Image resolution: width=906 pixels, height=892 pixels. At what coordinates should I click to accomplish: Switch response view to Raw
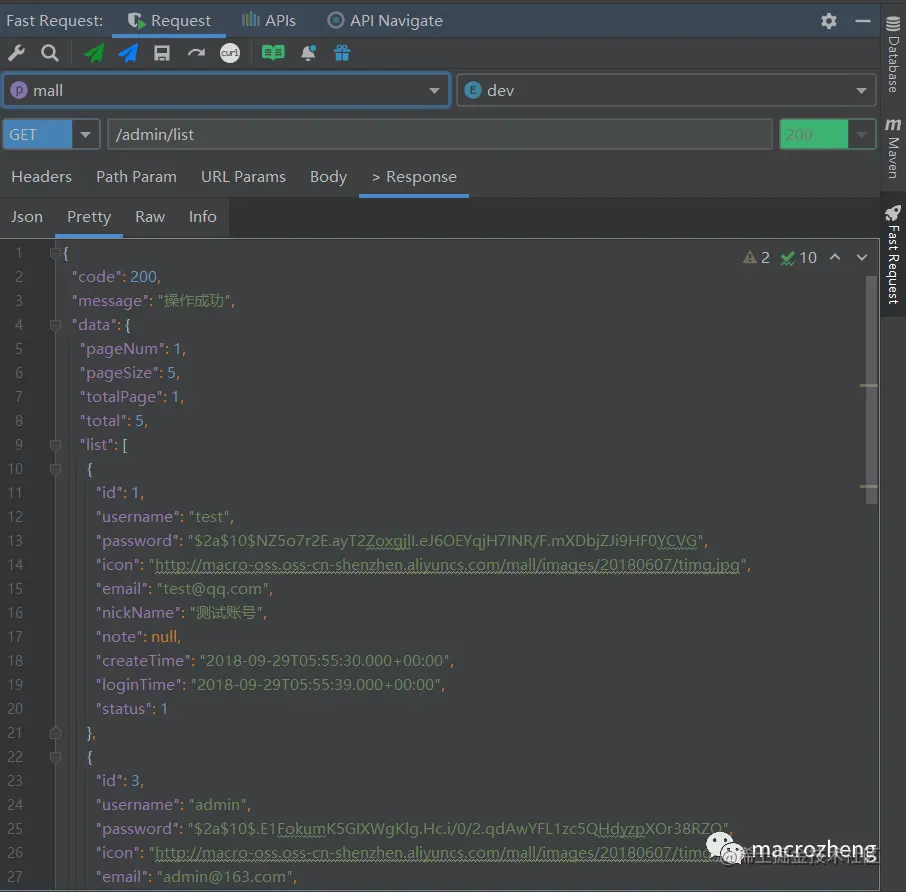point(150,217)
